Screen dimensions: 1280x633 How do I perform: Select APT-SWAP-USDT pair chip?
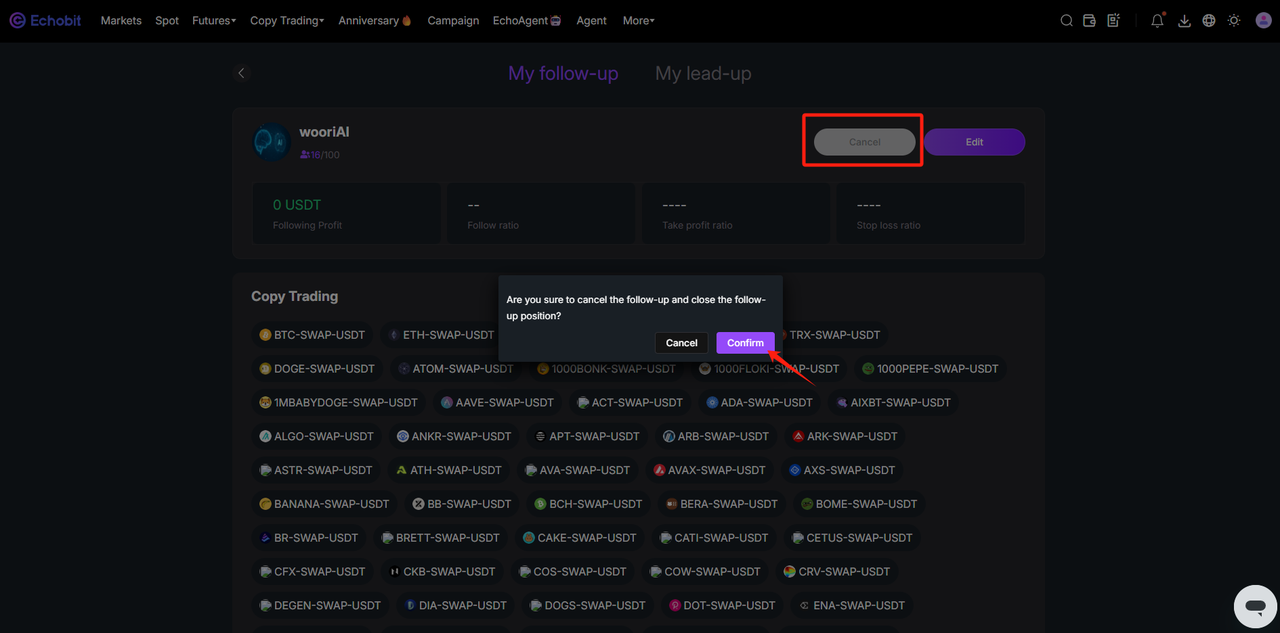587,436
